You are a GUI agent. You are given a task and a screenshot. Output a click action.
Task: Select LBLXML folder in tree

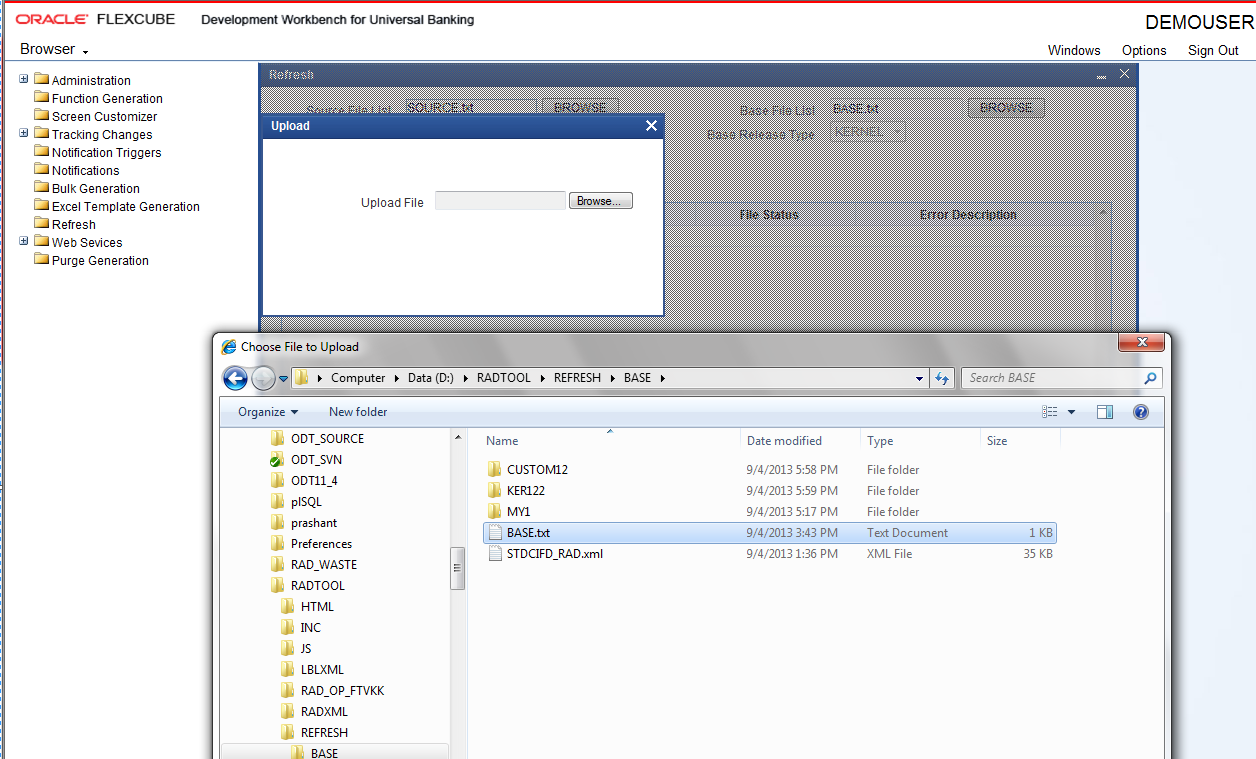pyautogui.click(x=322, y=669)
